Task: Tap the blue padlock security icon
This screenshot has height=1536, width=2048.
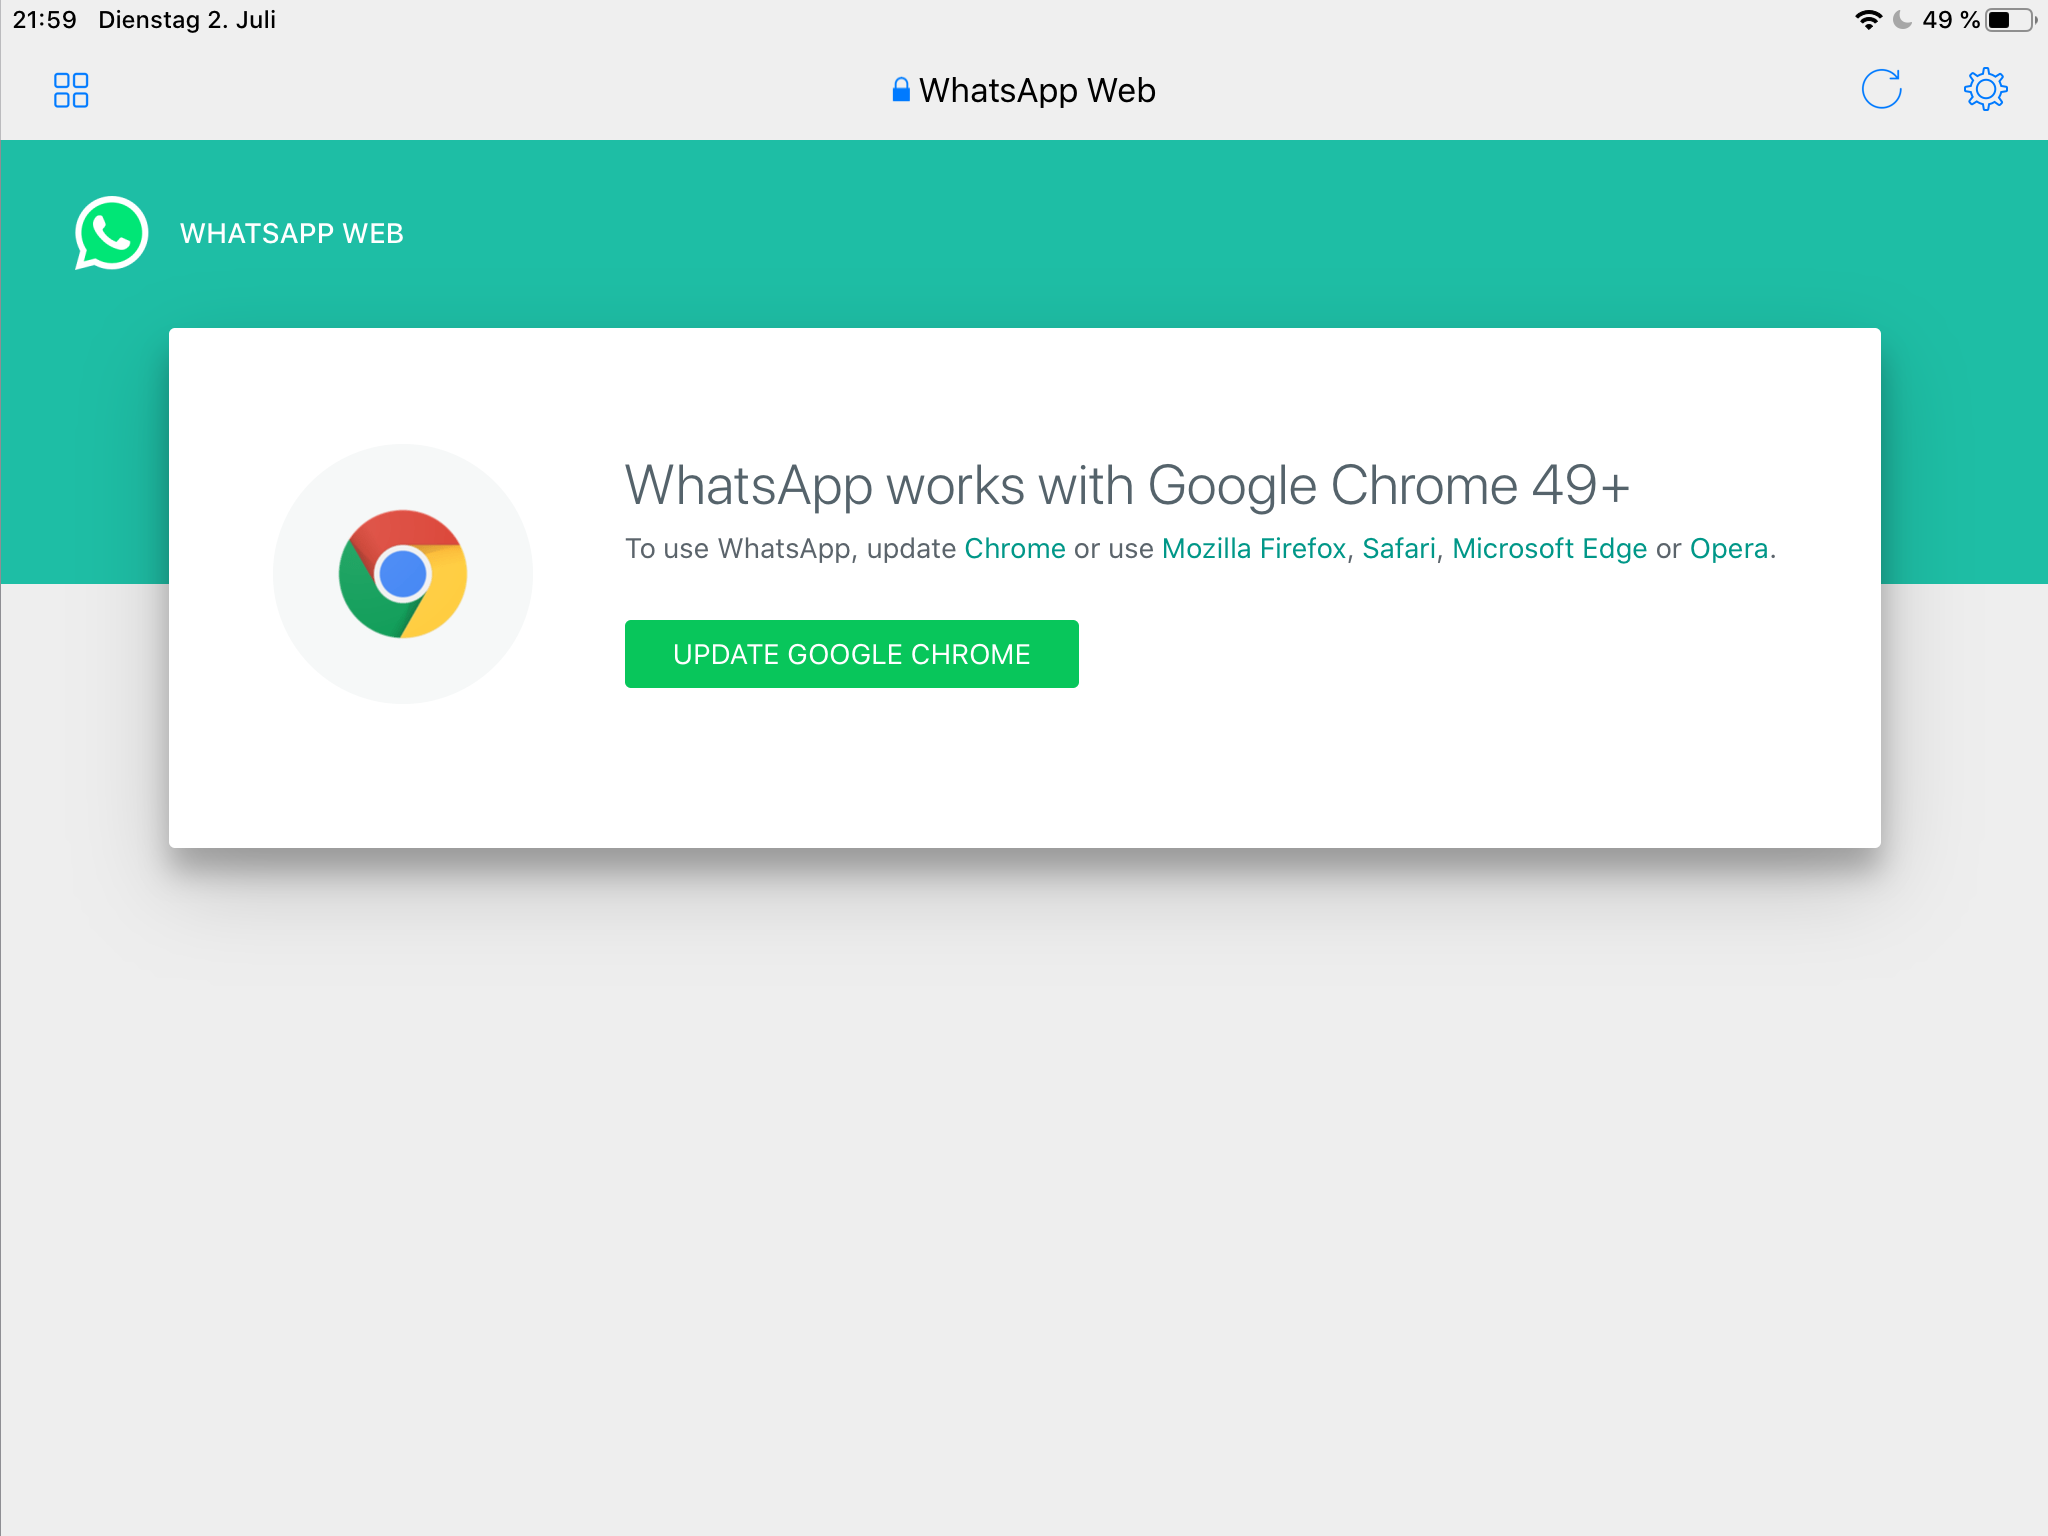Action: 901,90
